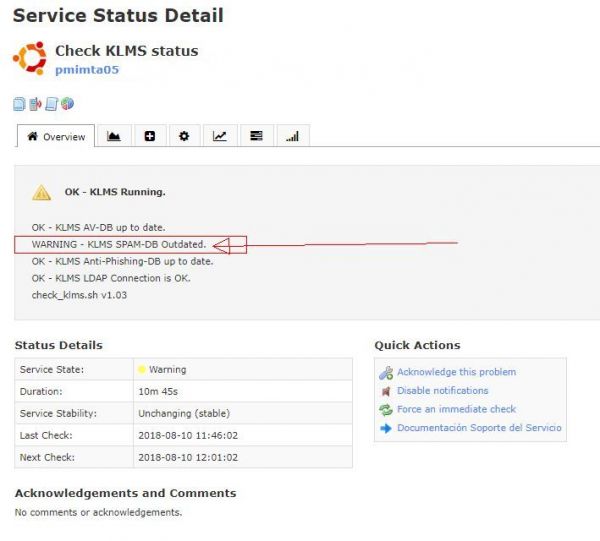Disable notifications for this service
Screen dimensions: 600x541
pos(442,391)
